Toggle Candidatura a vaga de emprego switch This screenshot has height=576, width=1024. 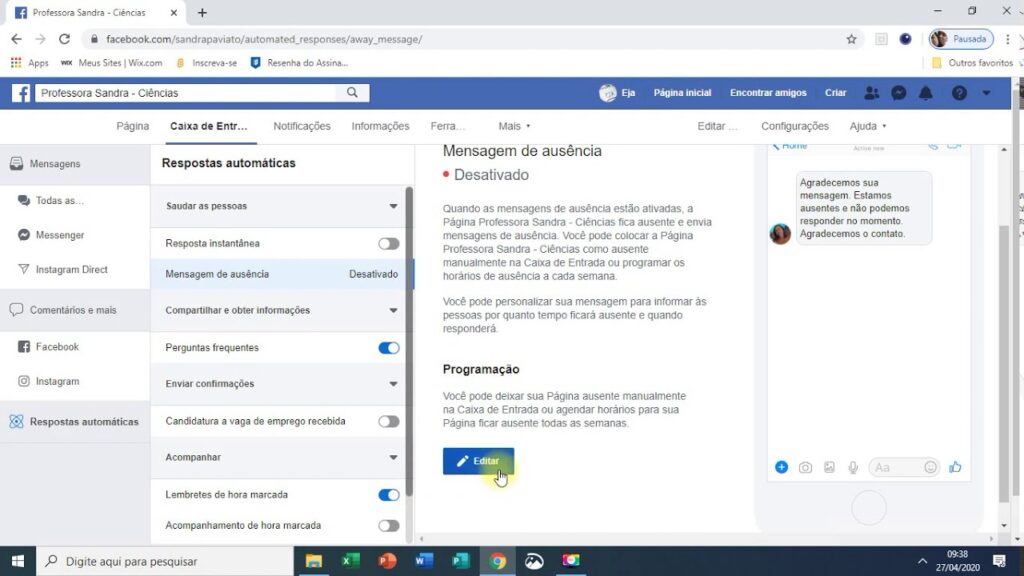click(x=389, y=421)
